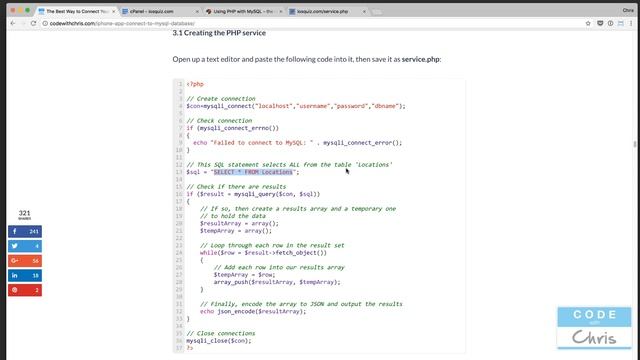Screen dimensions: 640x360
Task: Click the '// Check connection' comment
Action: 219,121
